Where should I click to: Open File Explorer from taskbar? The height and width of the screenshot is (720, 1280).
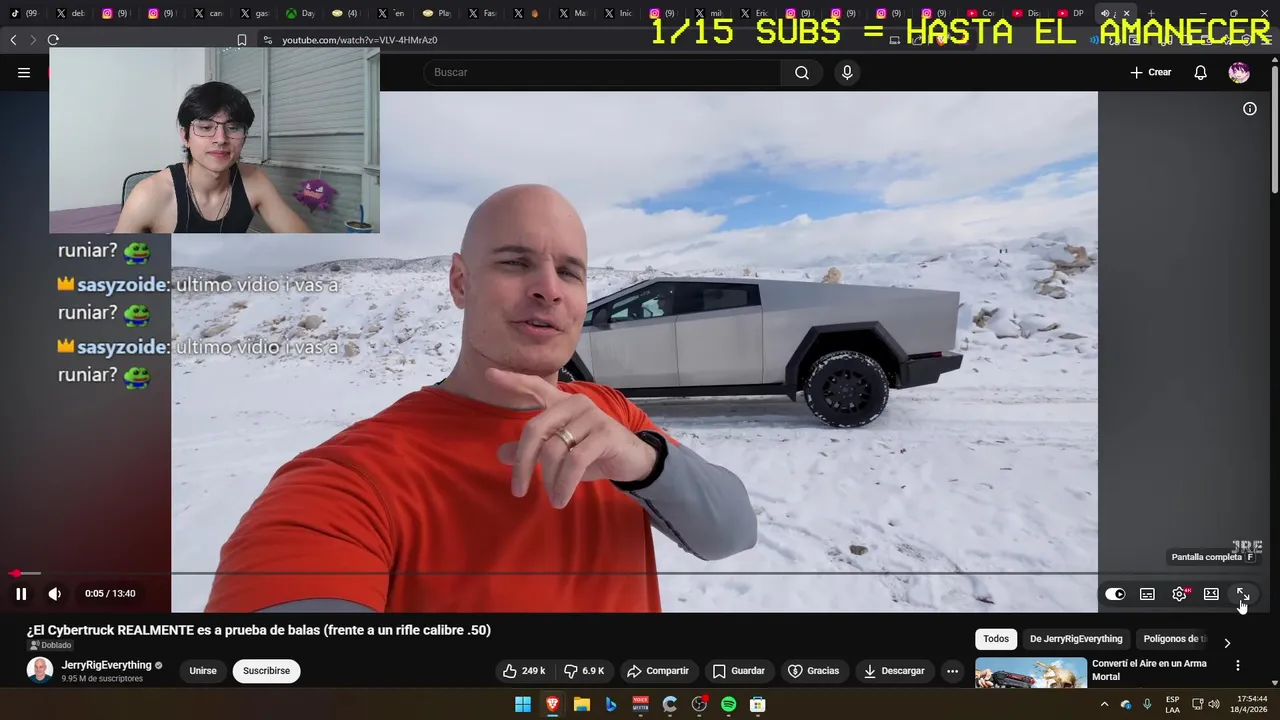click(x=581, y=705)
